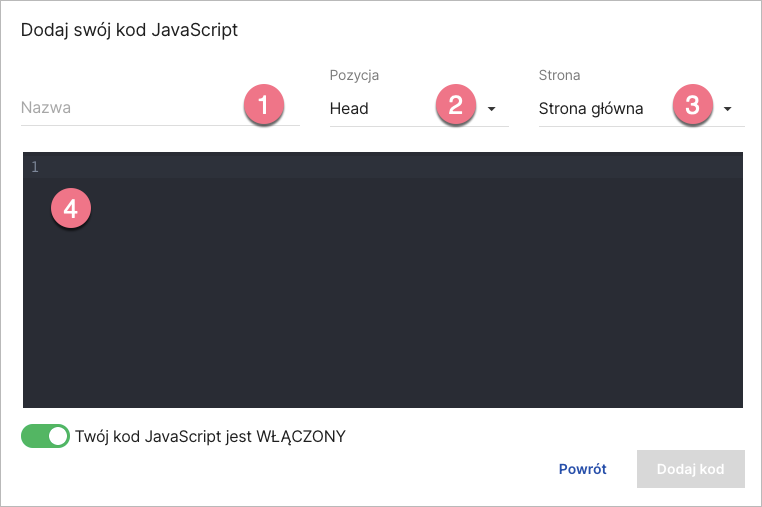Expand the Strona dropdown arrow

point(728,109)
